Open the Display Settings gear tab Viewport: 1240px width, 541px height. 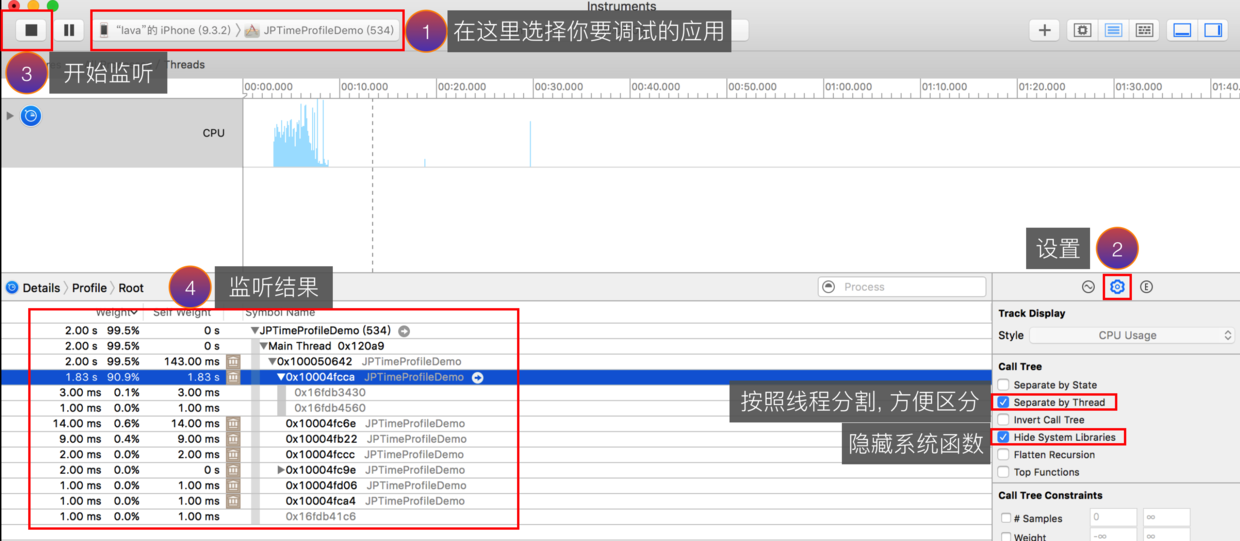pos(1117,287)
